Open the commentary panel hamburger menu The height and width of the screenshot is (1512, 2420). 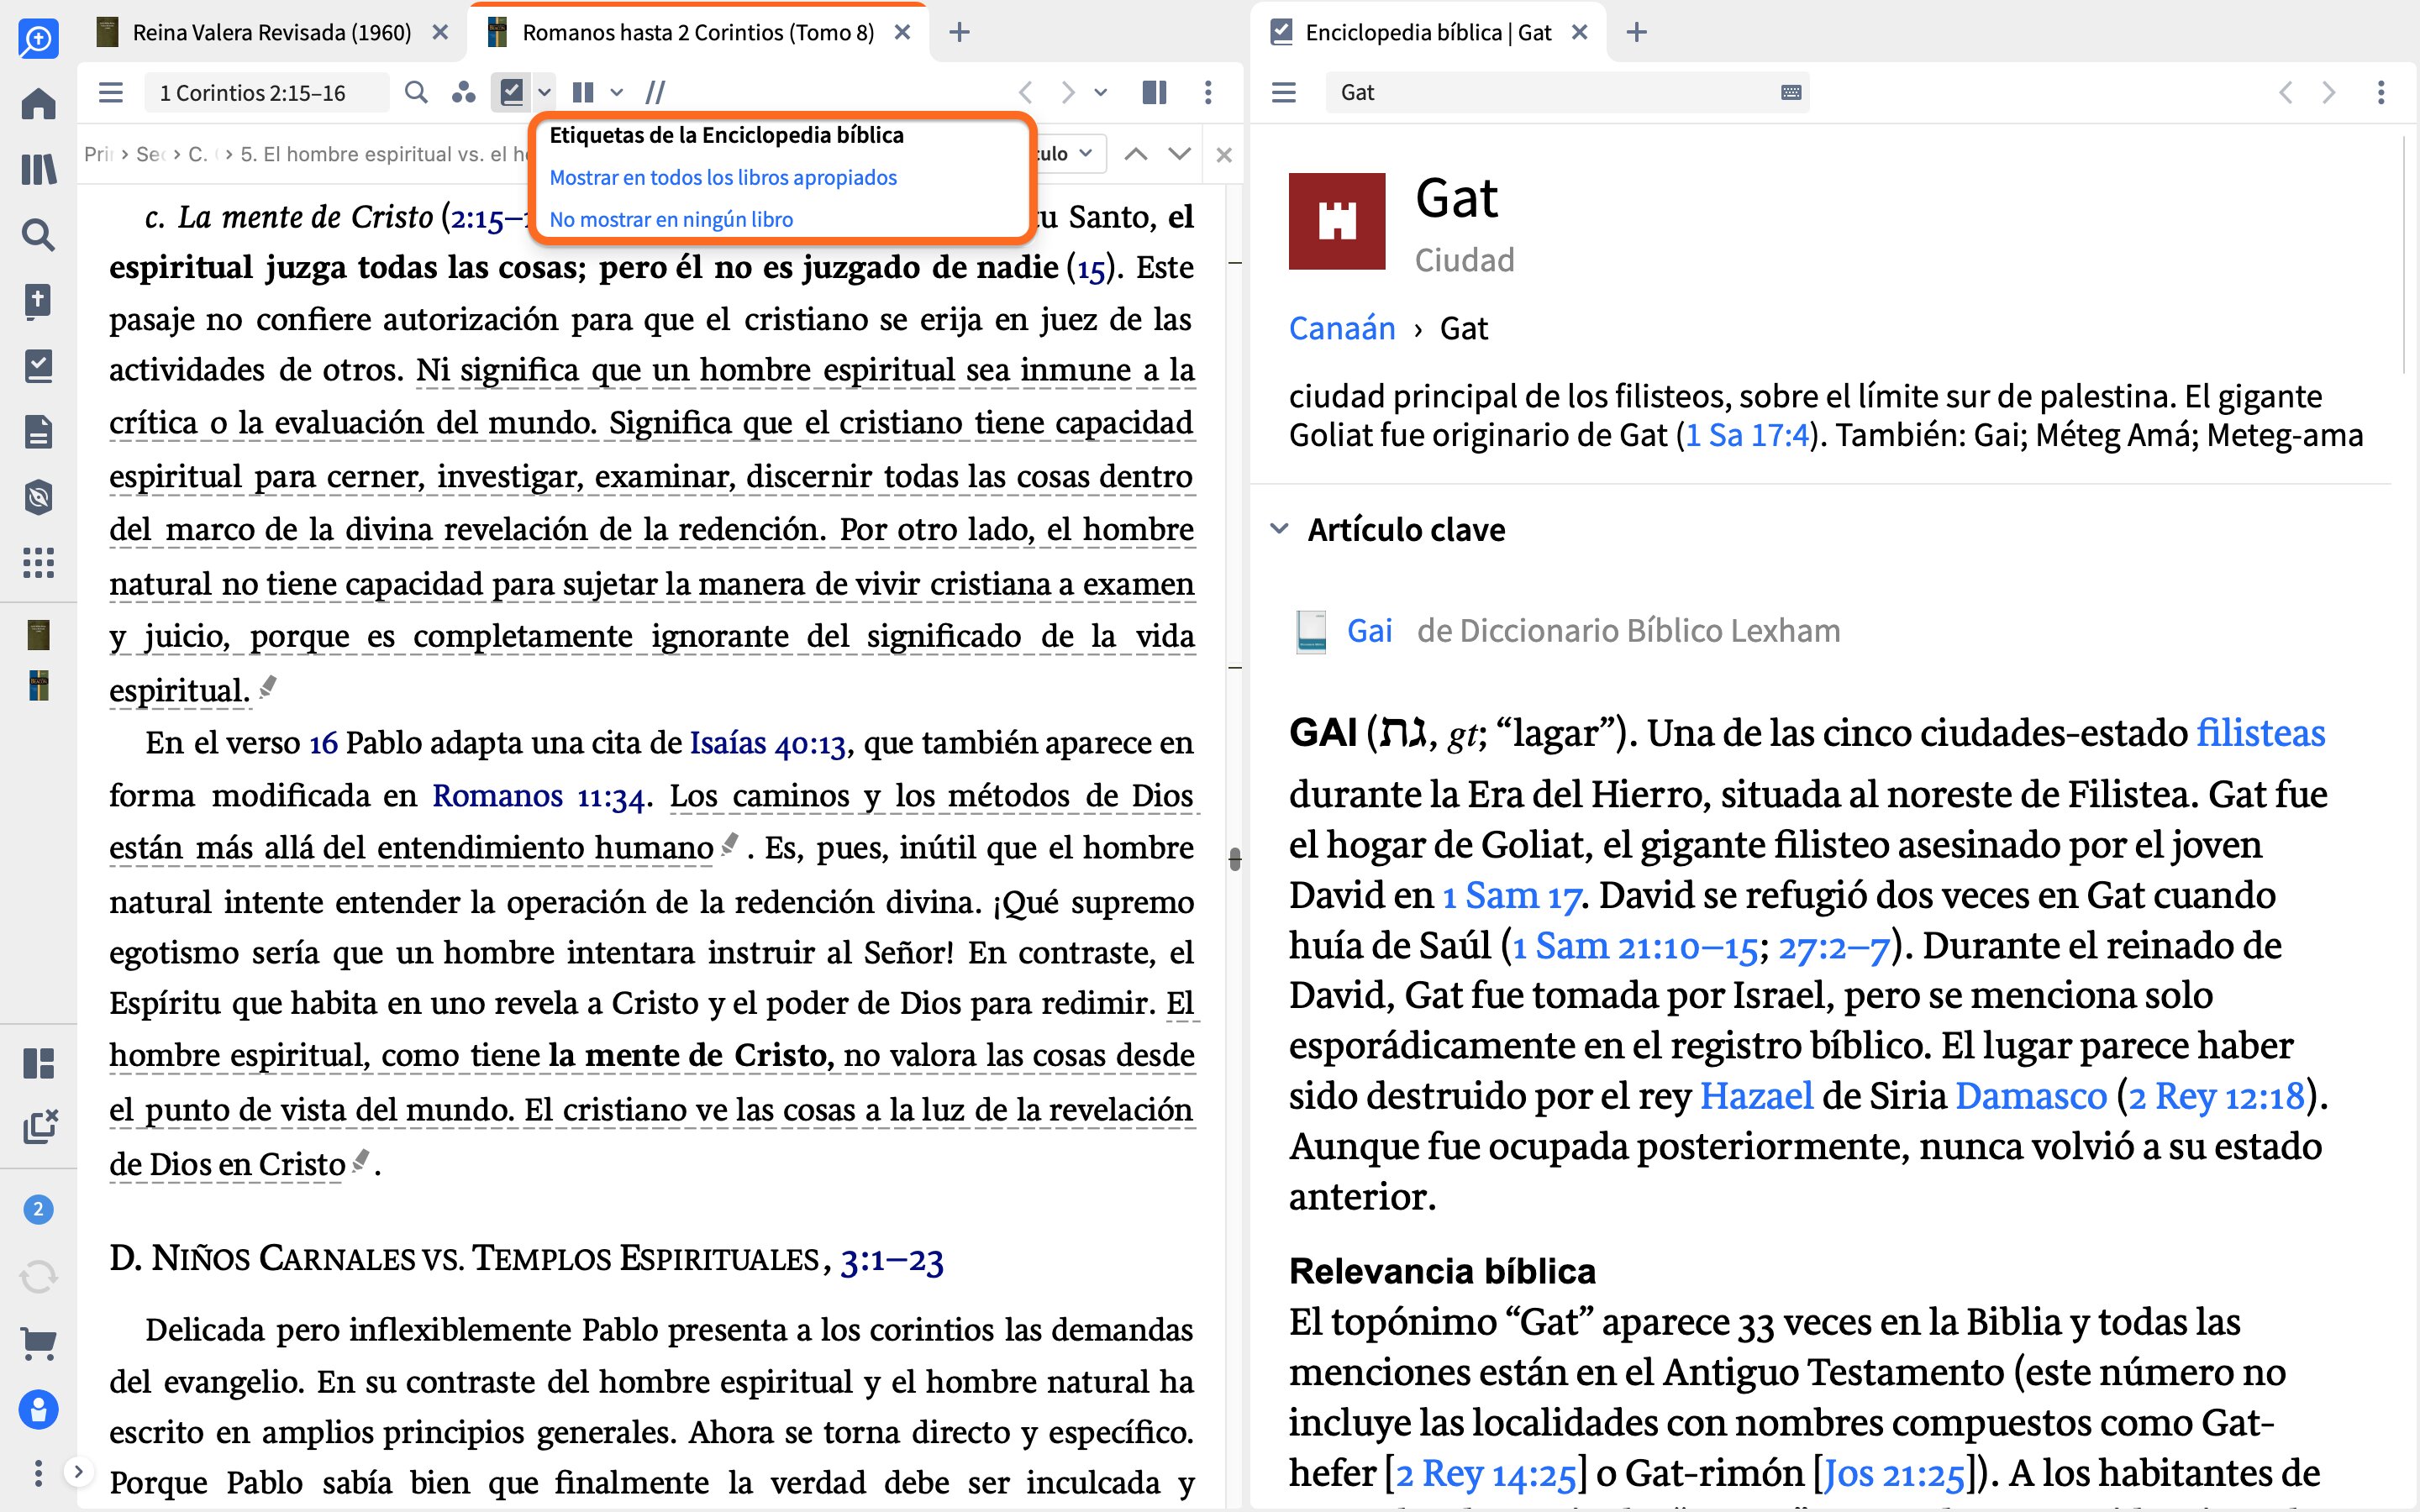tap(111, 93)
